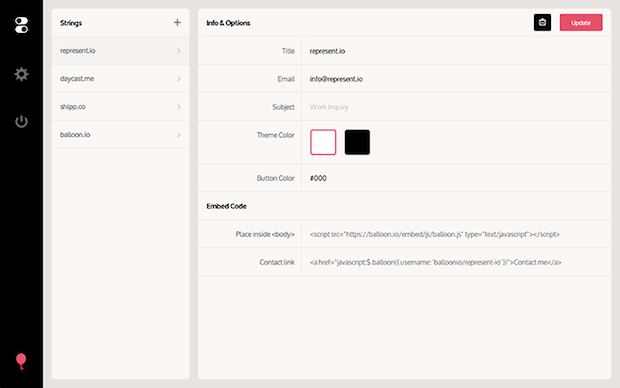Click the black delete trash button
Screen dimensions: 620x388
click(542, 23)
